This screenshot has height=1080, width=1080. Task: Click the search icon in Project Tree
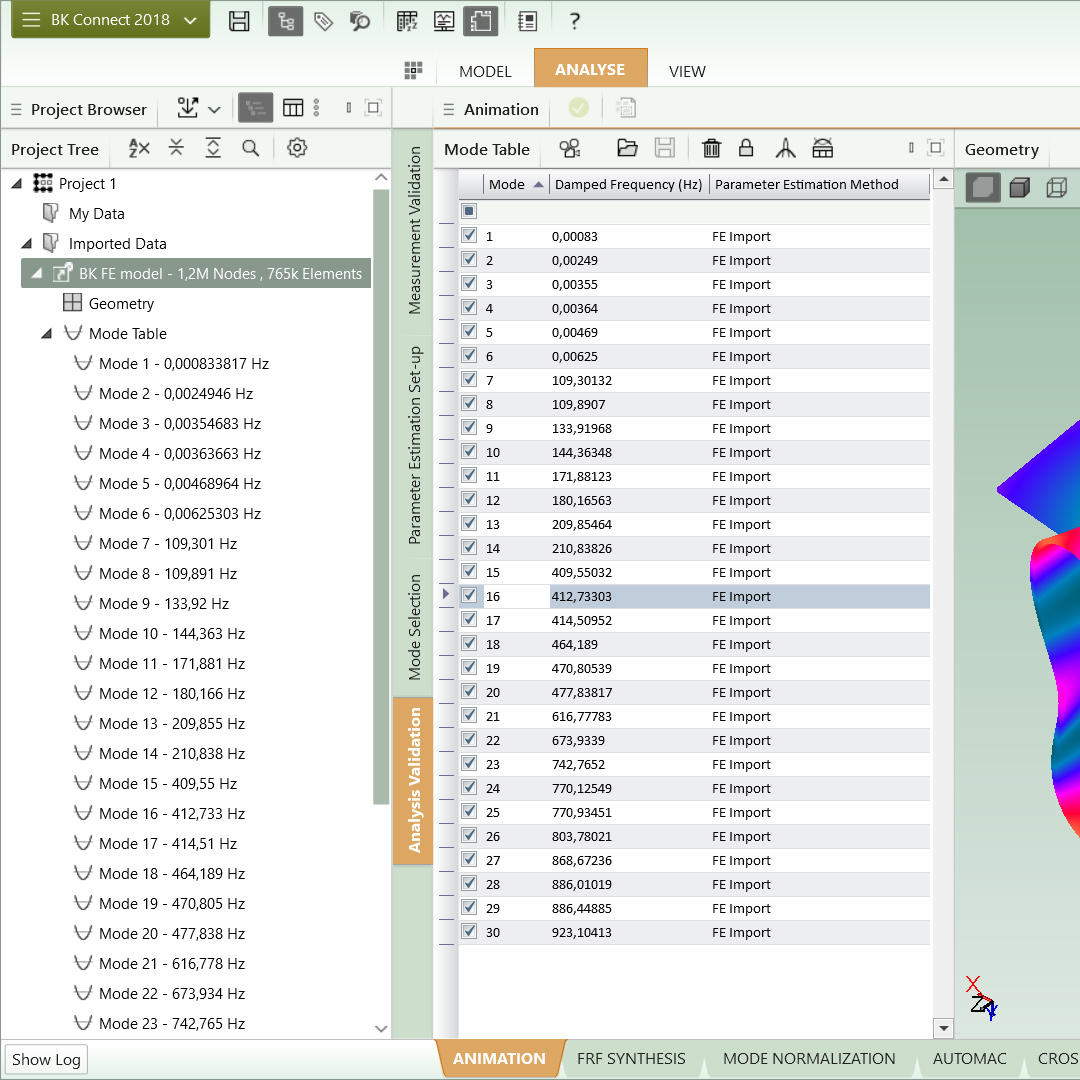point(251,149)
